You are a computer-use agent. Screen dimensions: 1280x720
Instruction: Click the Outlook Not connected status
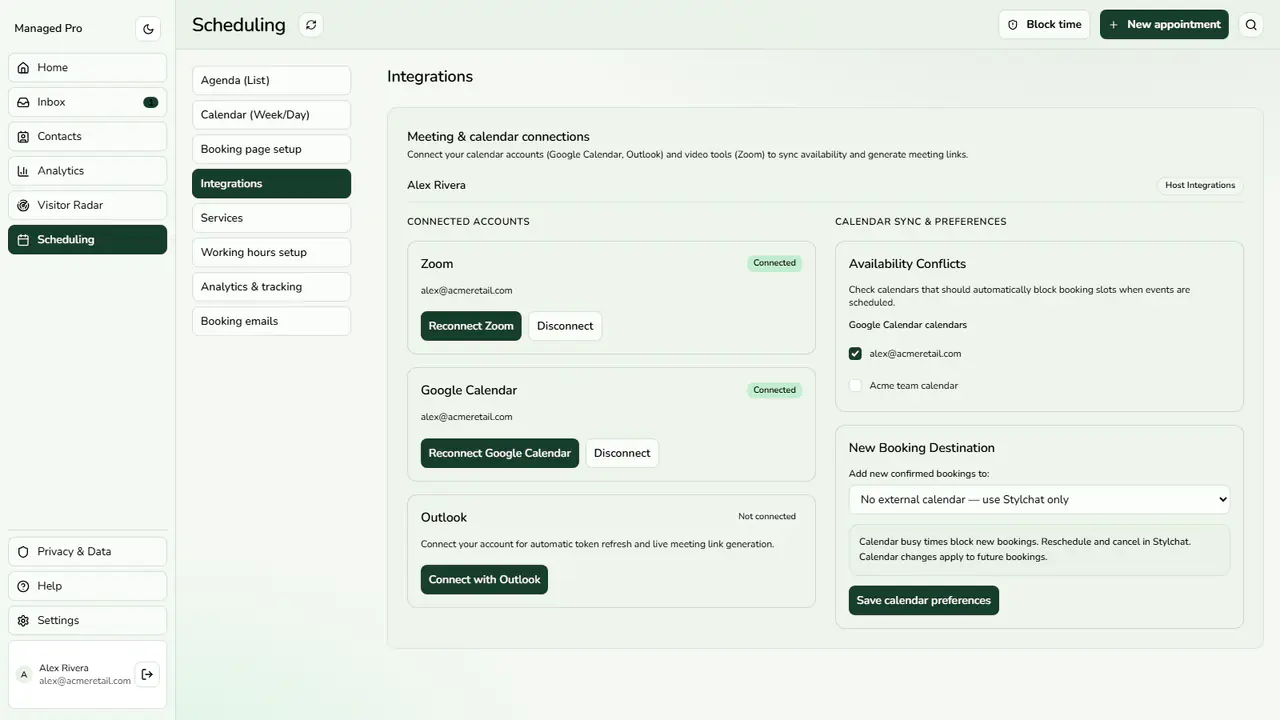[x=767, y=517]
